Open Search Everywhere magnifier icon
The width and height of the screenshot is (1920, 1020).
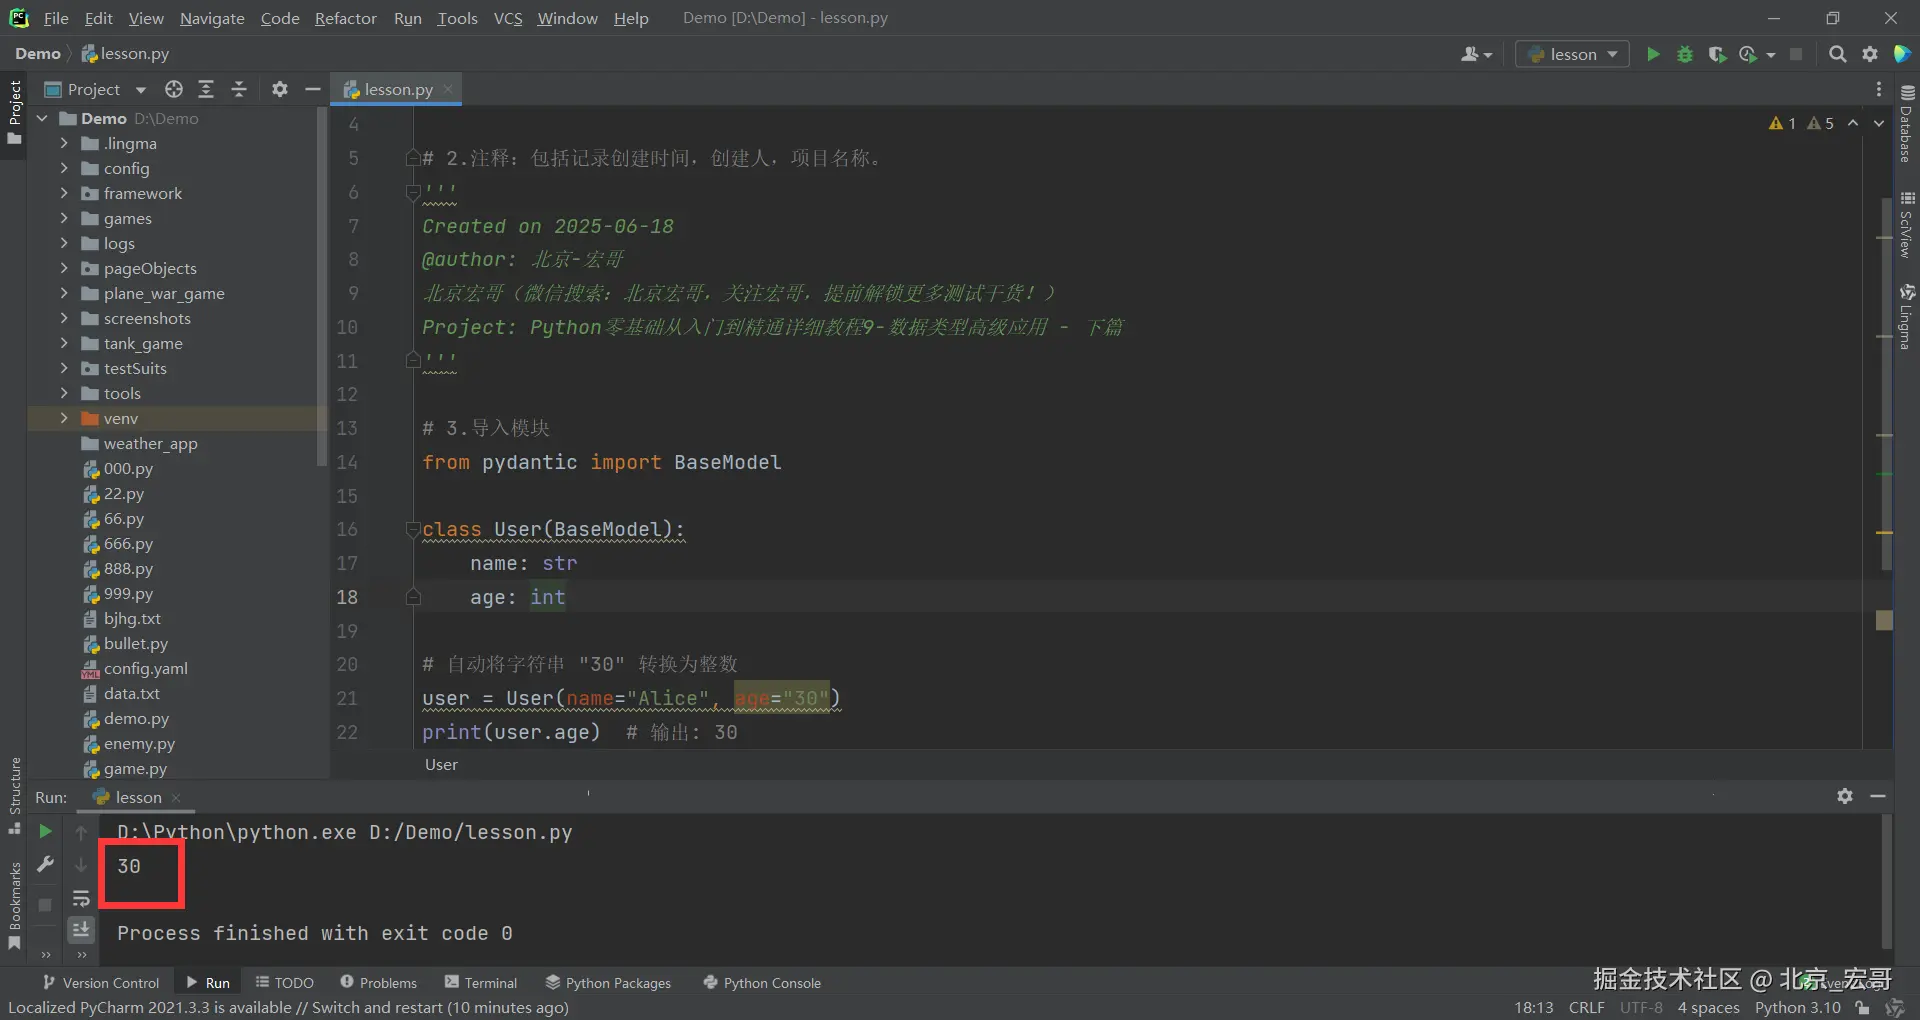click(x=1837, y=54)
